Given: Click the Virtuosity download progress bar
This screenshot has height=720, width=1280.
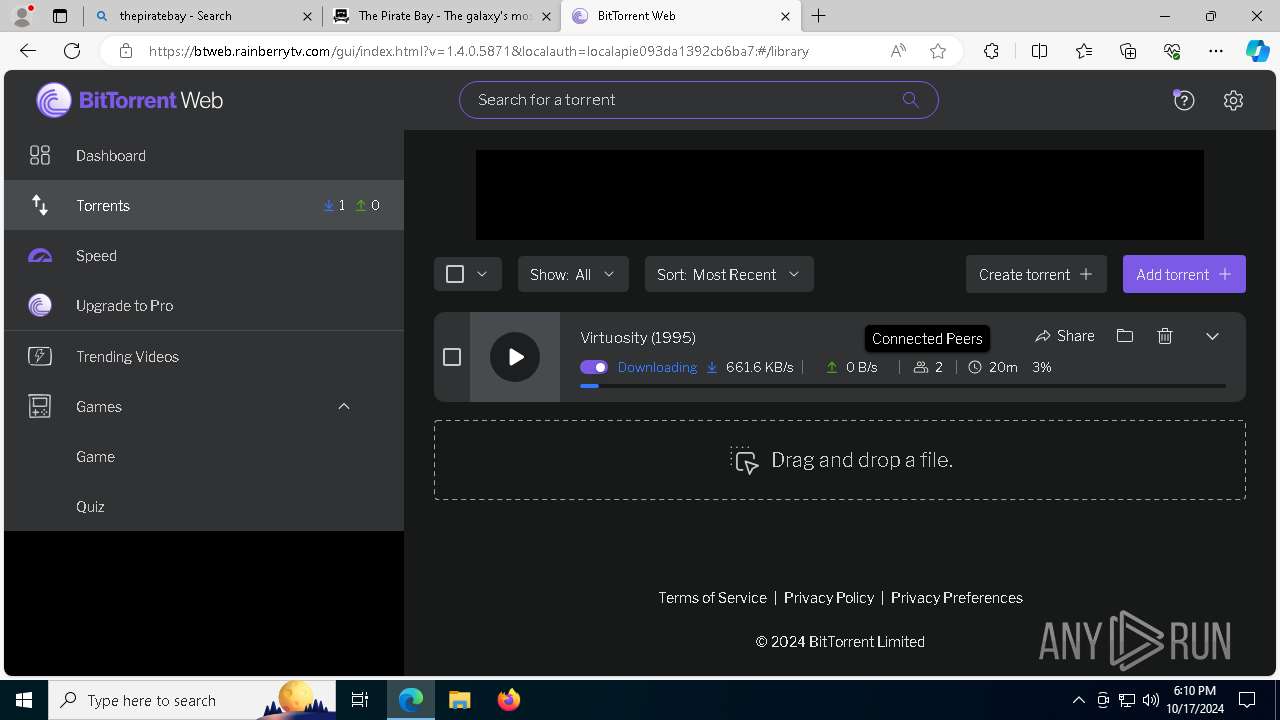Looking at the screenshot, I should click(x=903, y=385).
